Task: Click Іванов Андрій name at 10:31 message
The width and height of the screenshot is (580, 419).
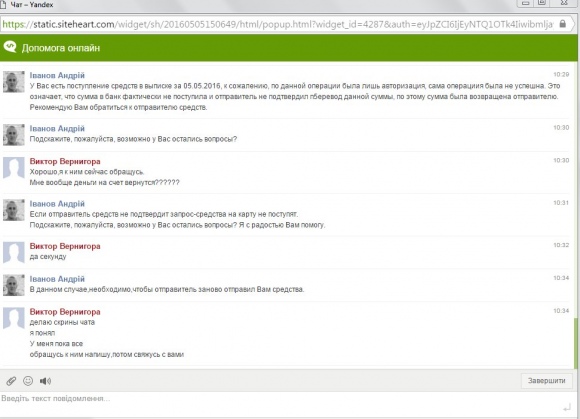Action: point(57,204)
